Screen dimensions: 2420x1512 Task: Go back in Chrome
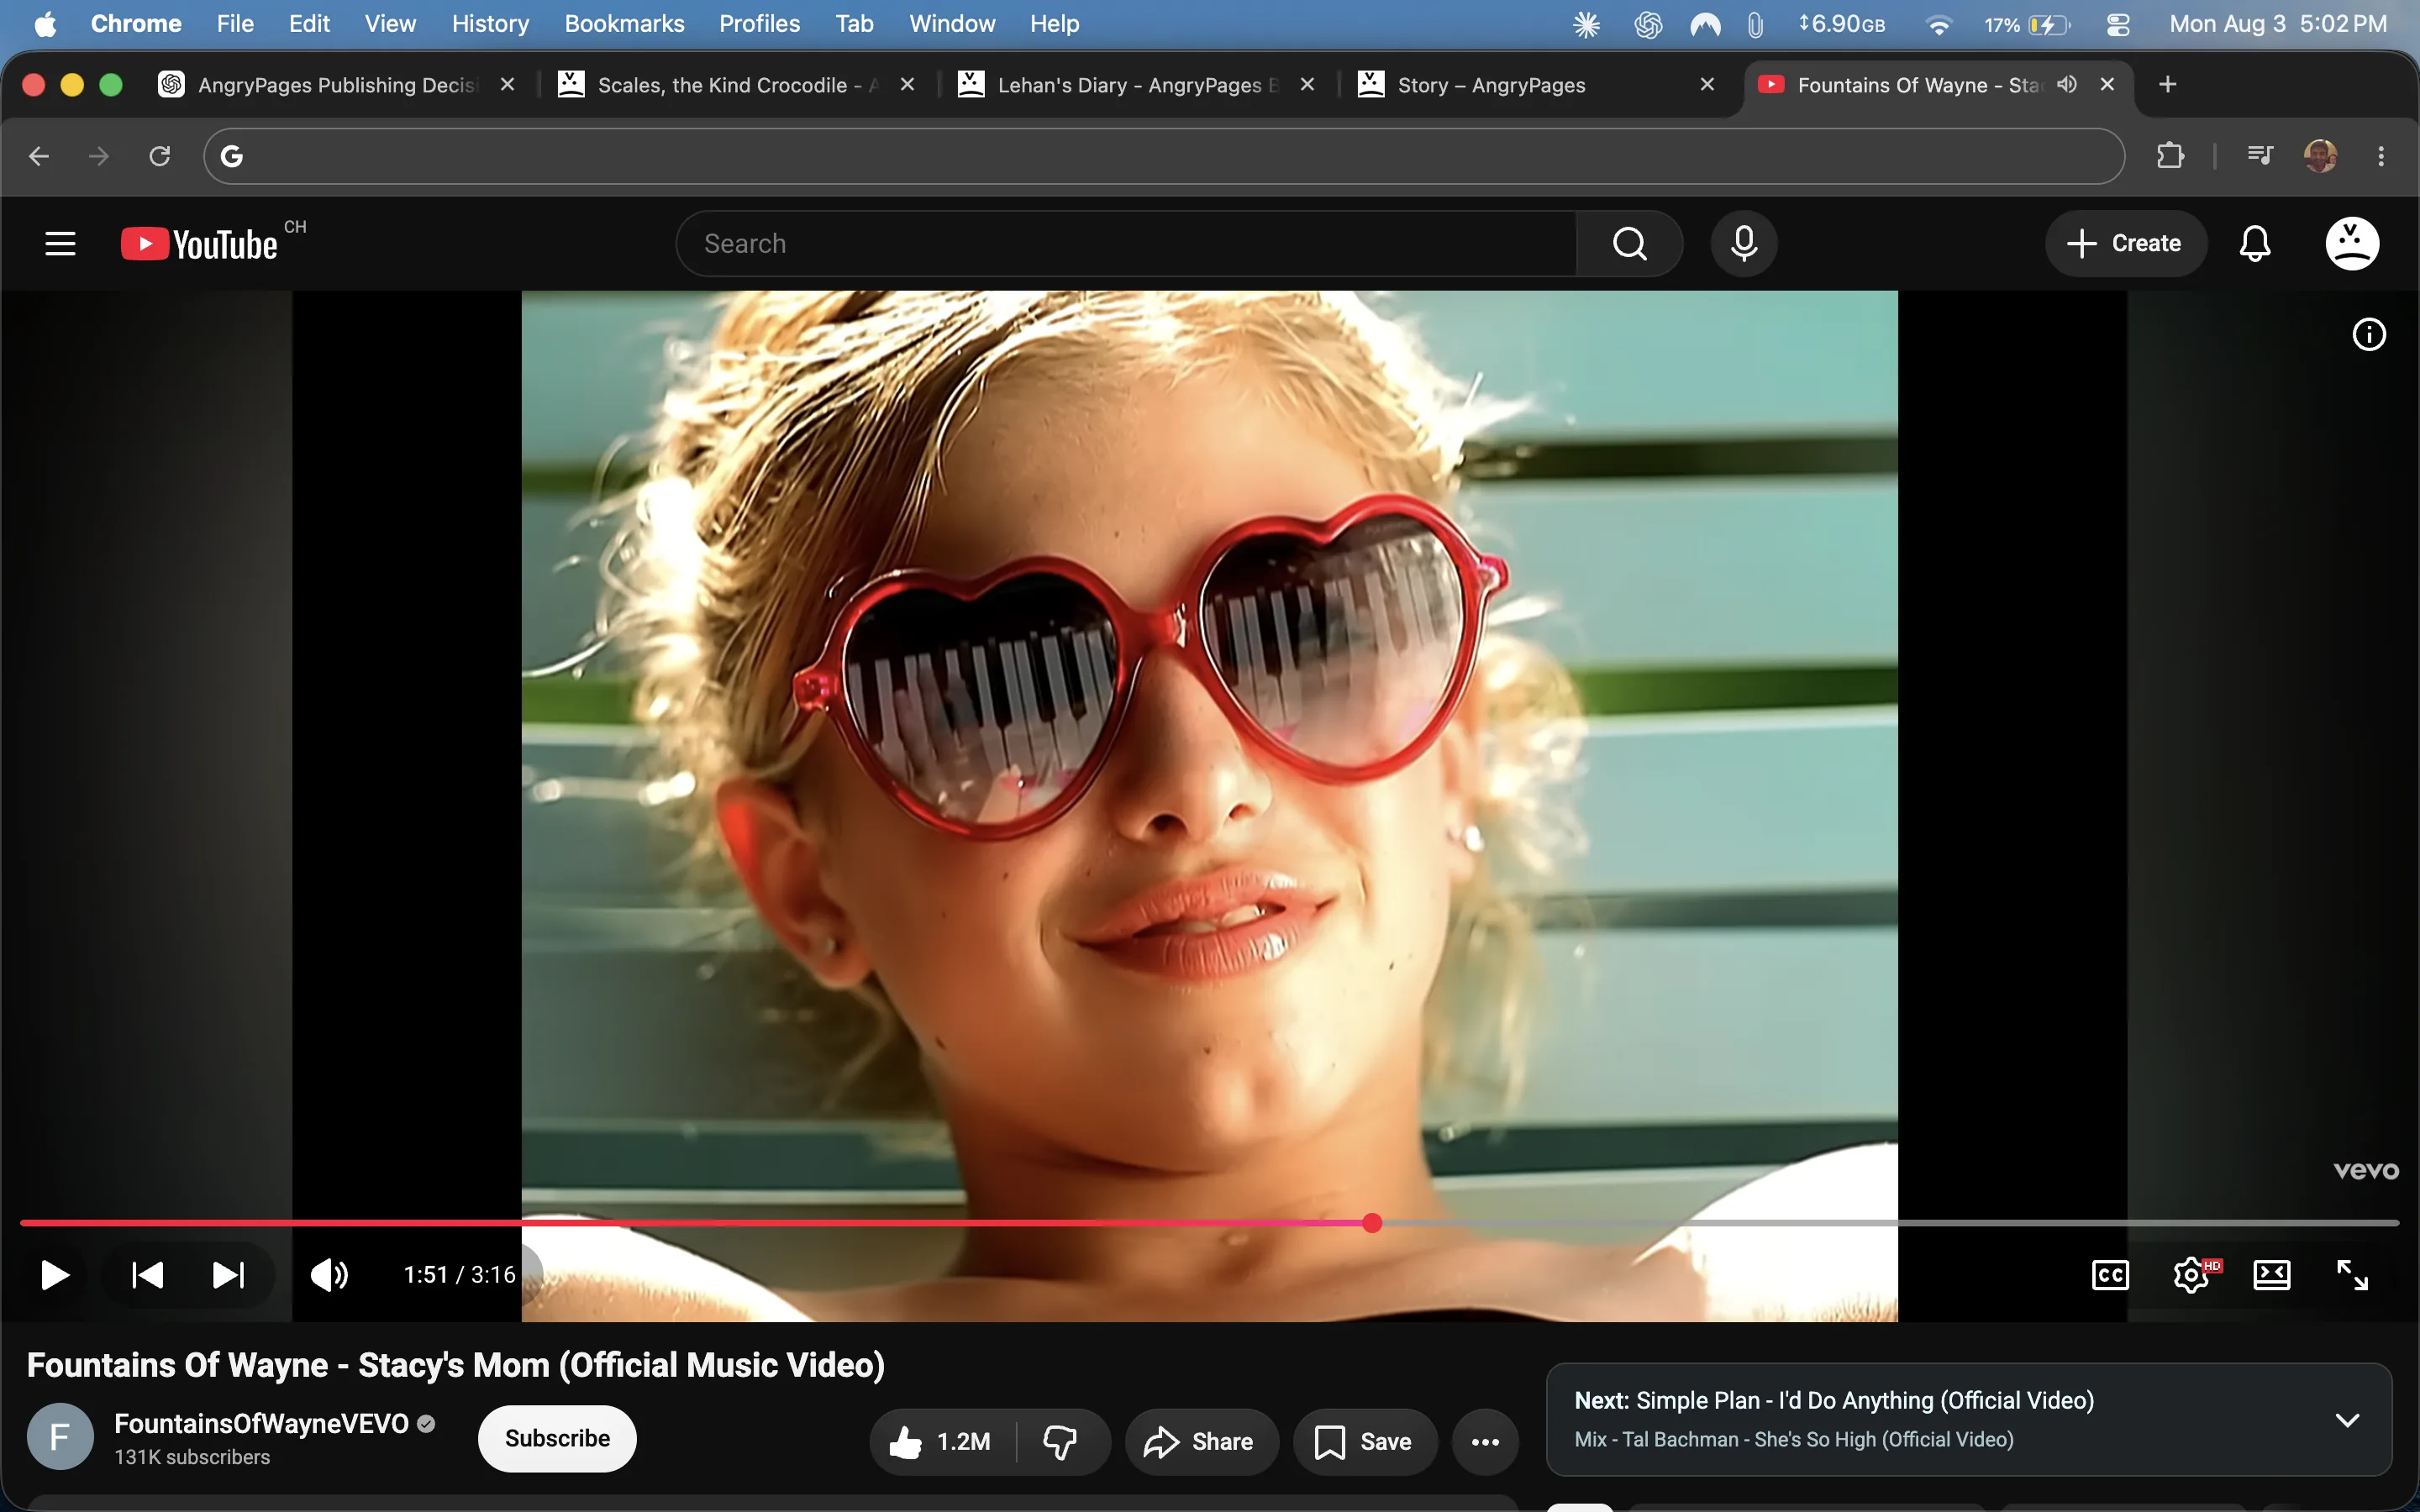pos(39,156)
